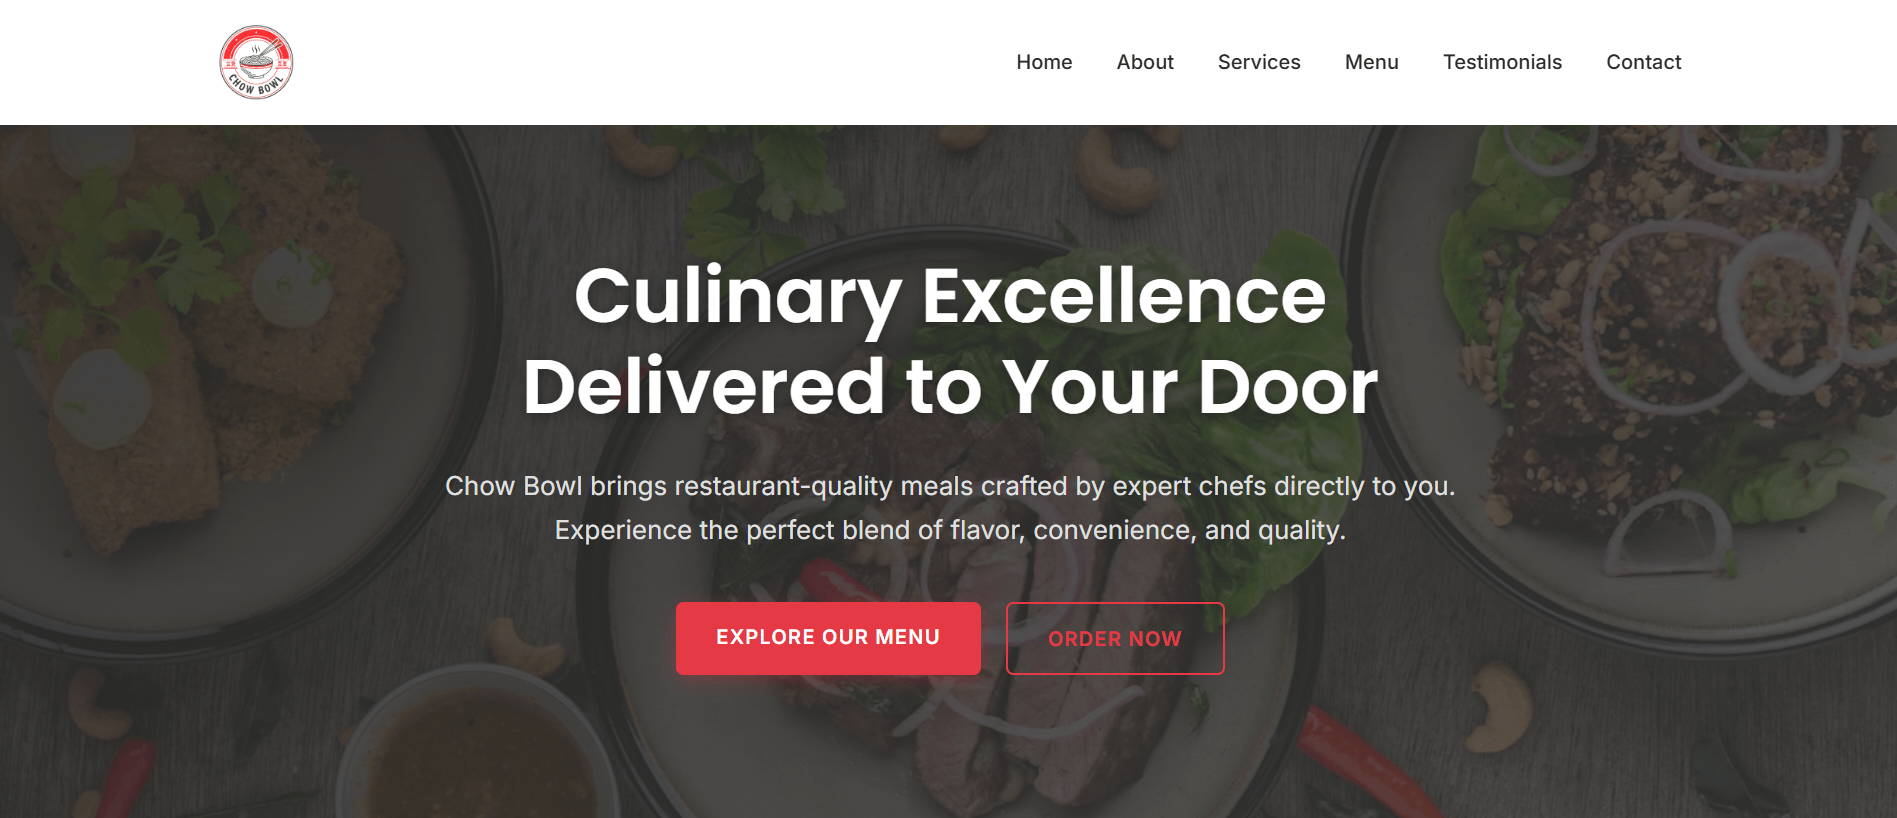Click the "Chow Bowl brings restaurant-quality meals" sentence
This screenshot has width=1897, height=818.
(x=950, y=486)
